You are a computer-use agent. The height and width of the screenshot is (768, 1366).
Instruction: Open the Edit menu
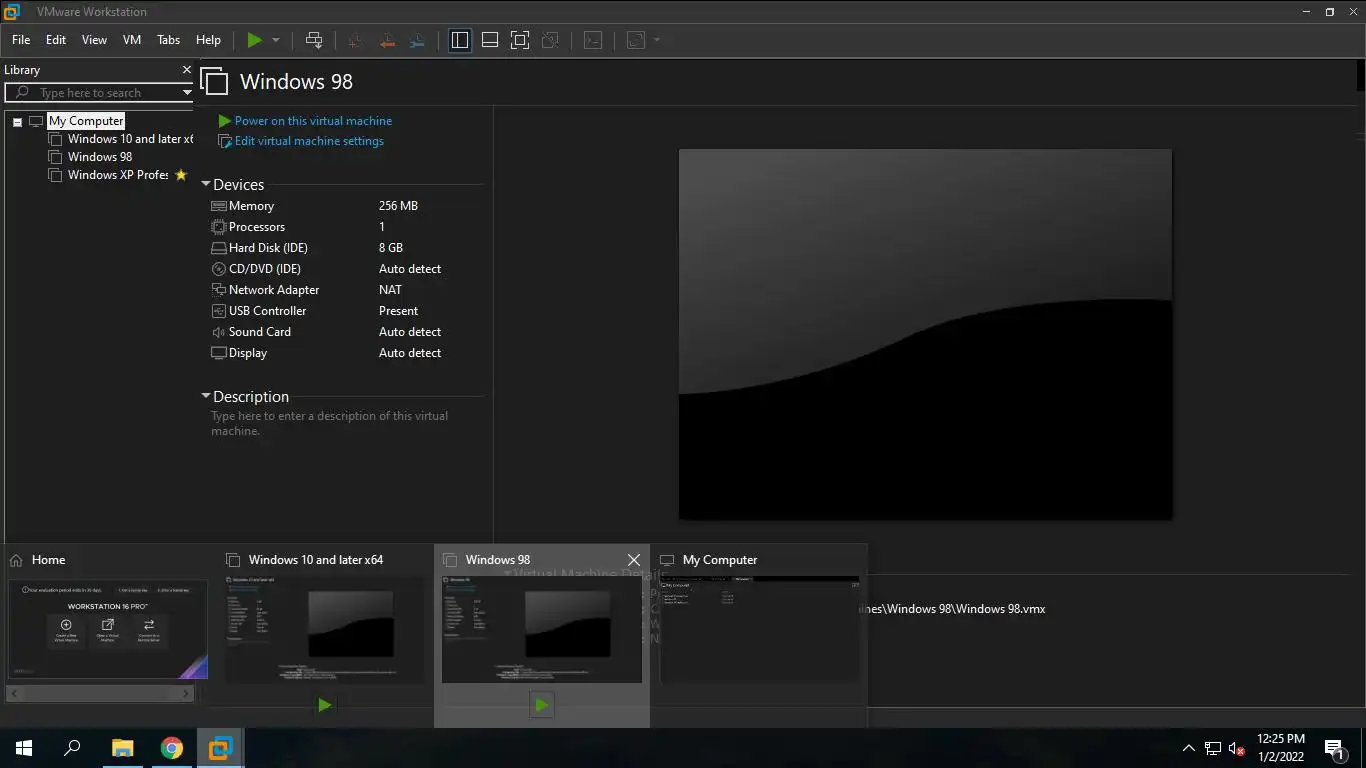tap(56, 40)
